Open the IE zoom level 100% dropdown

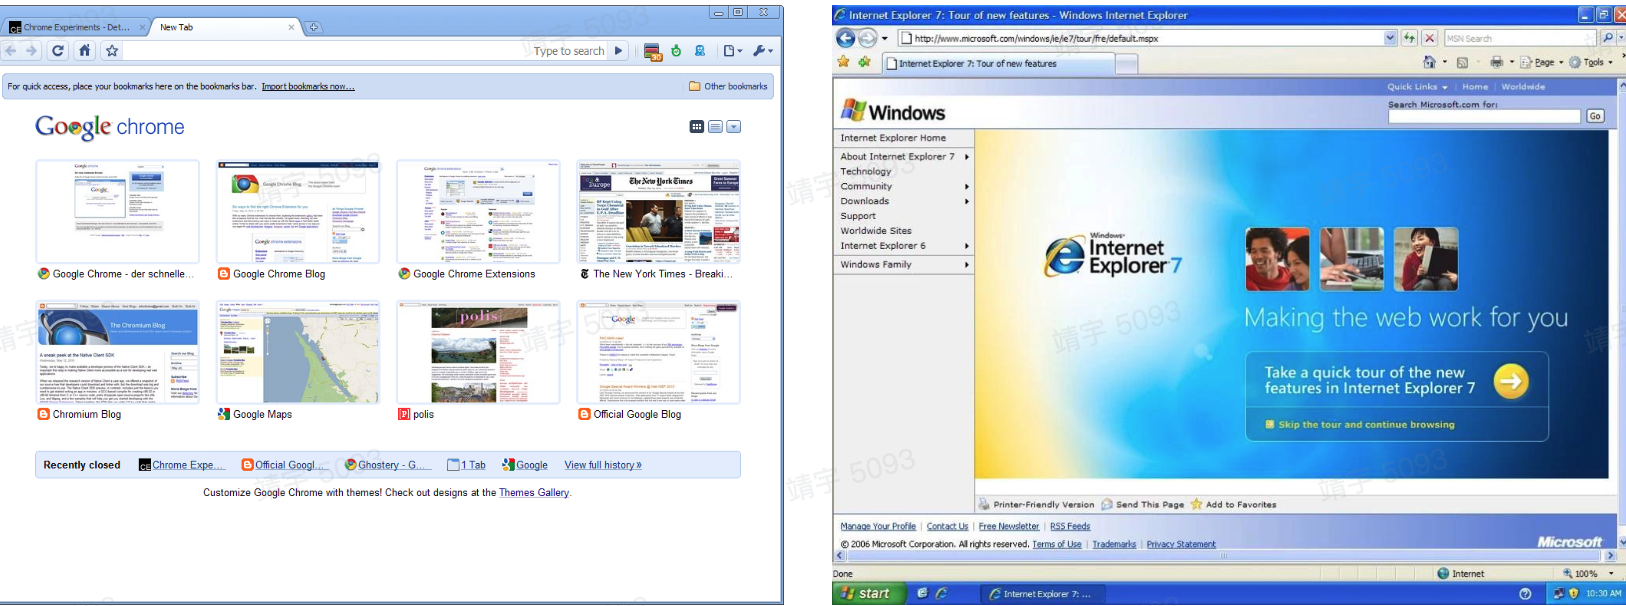tap(1610, 574)
